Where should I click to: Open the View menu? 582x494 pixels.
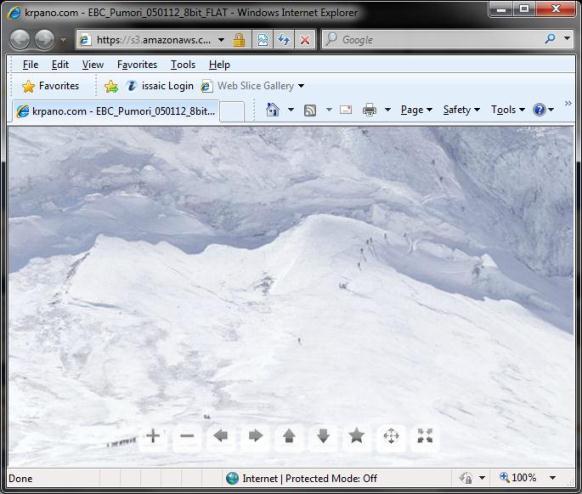(x=93, y=65)
